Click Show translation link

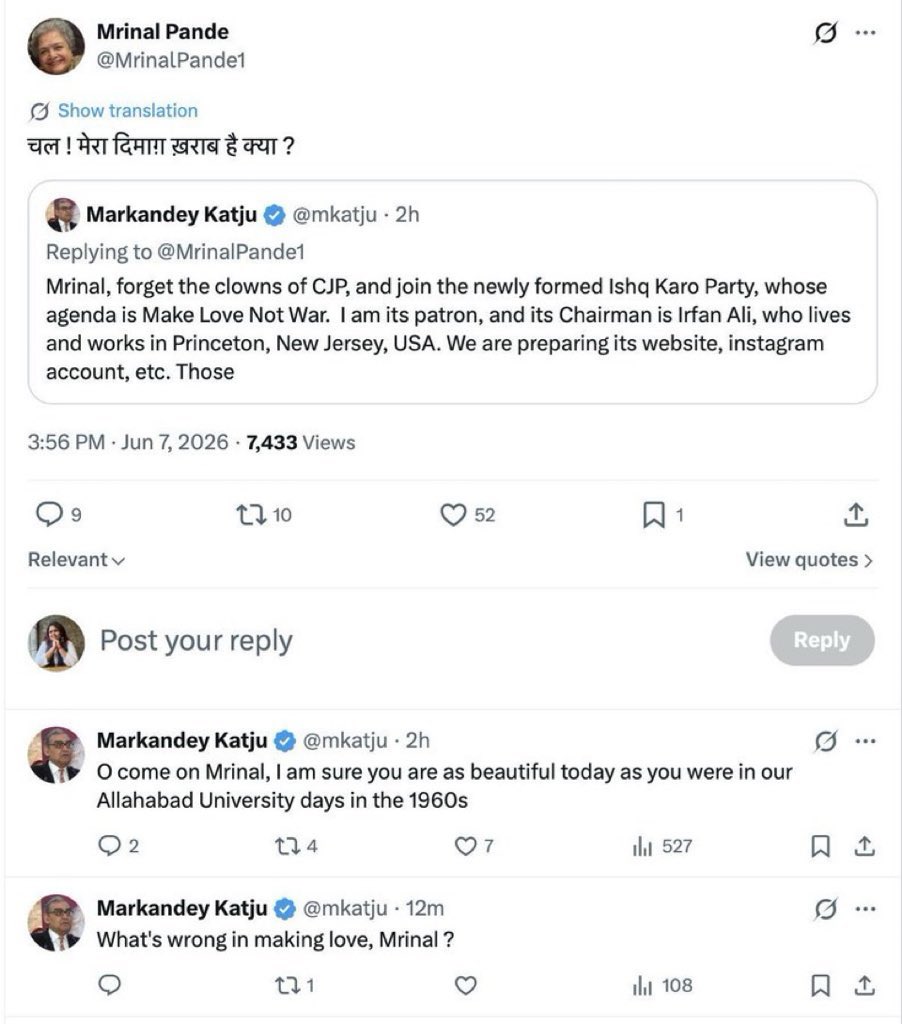(127, 110)
